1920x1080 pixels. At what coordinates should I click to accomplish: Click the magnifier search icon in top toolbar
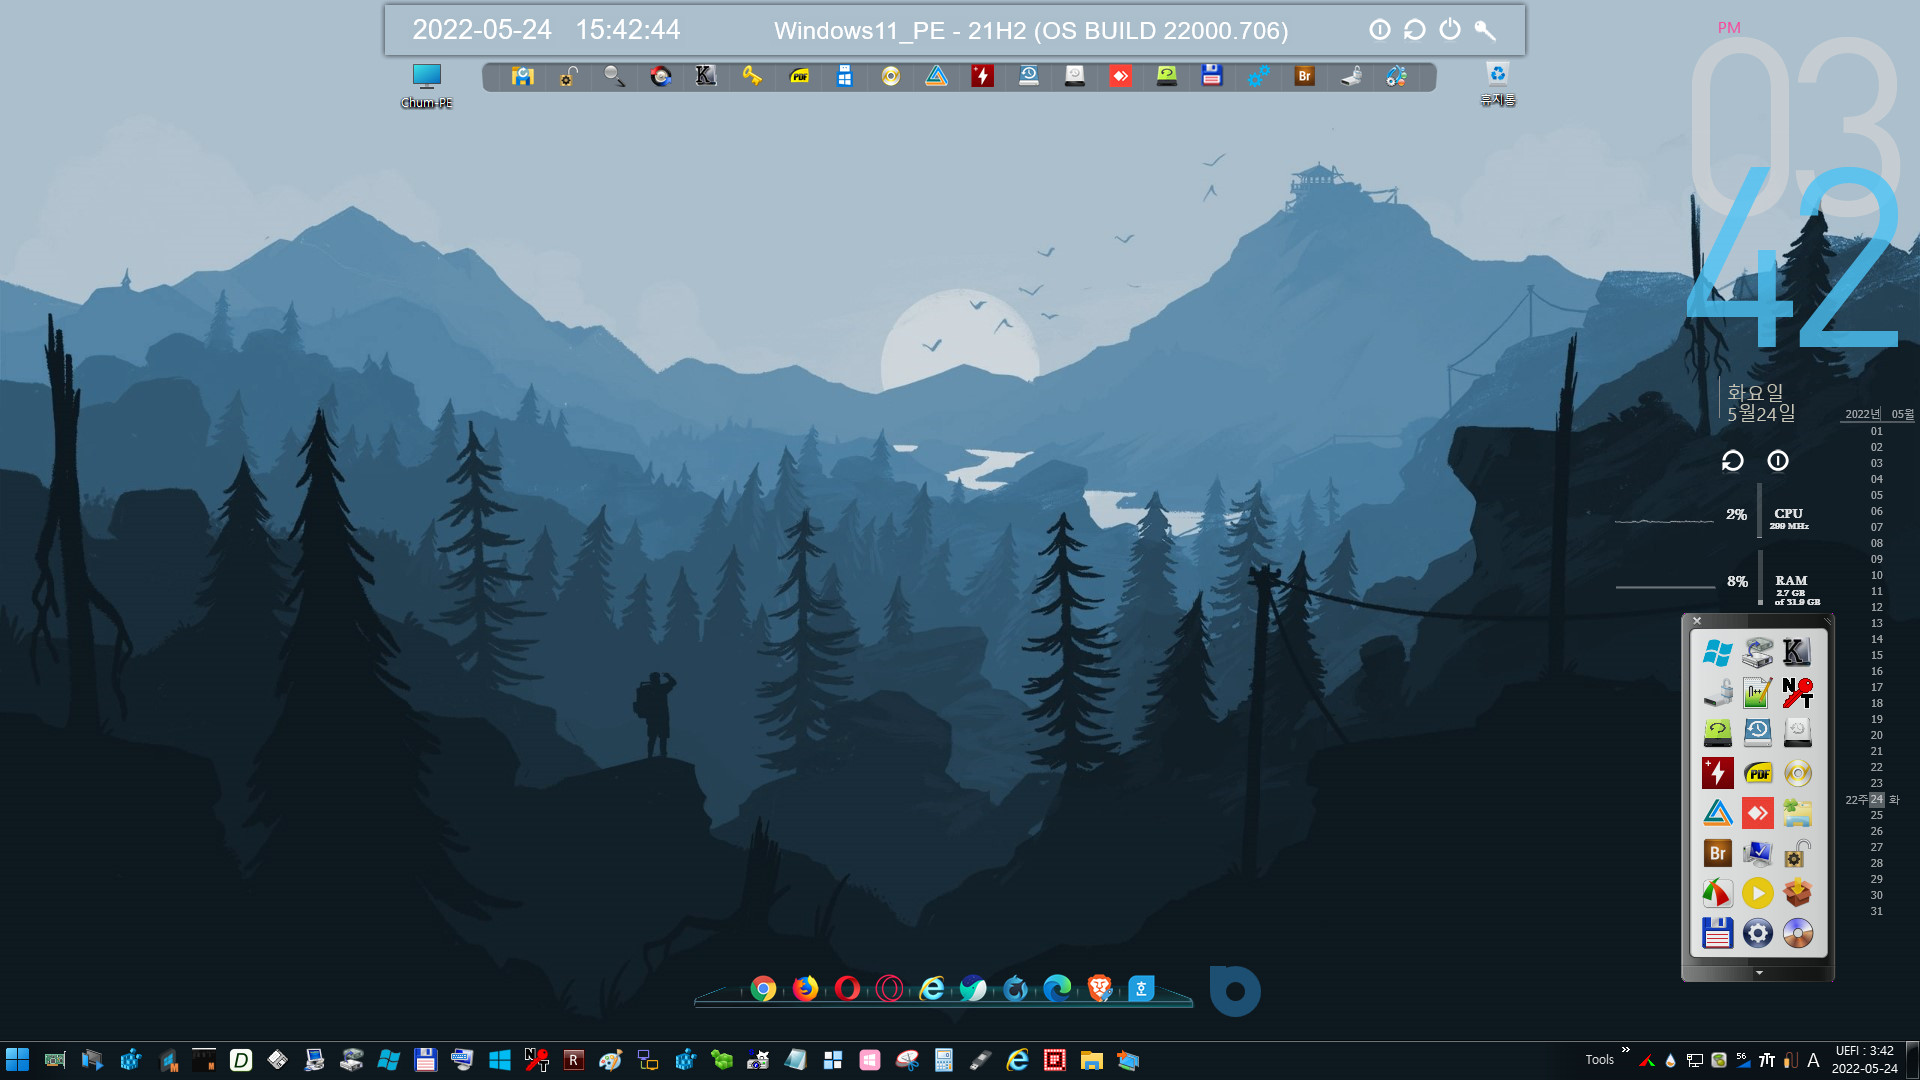pos(614,76)
